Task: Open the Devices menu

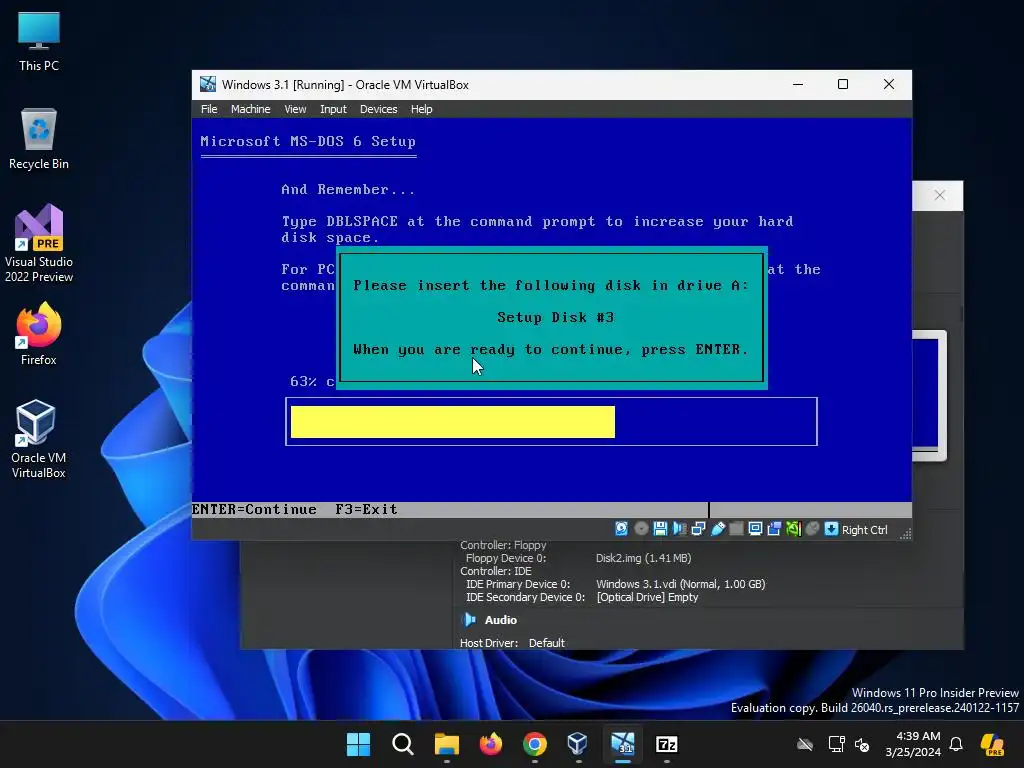Action: pyautogui.click(x=378, y=109)
